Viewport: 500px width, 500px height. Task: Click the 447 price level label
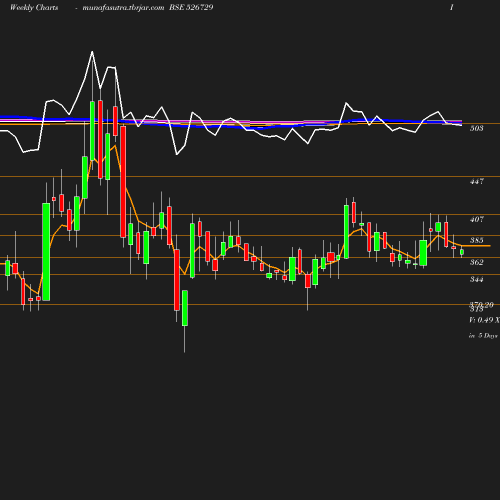click(x=477, y=182)
